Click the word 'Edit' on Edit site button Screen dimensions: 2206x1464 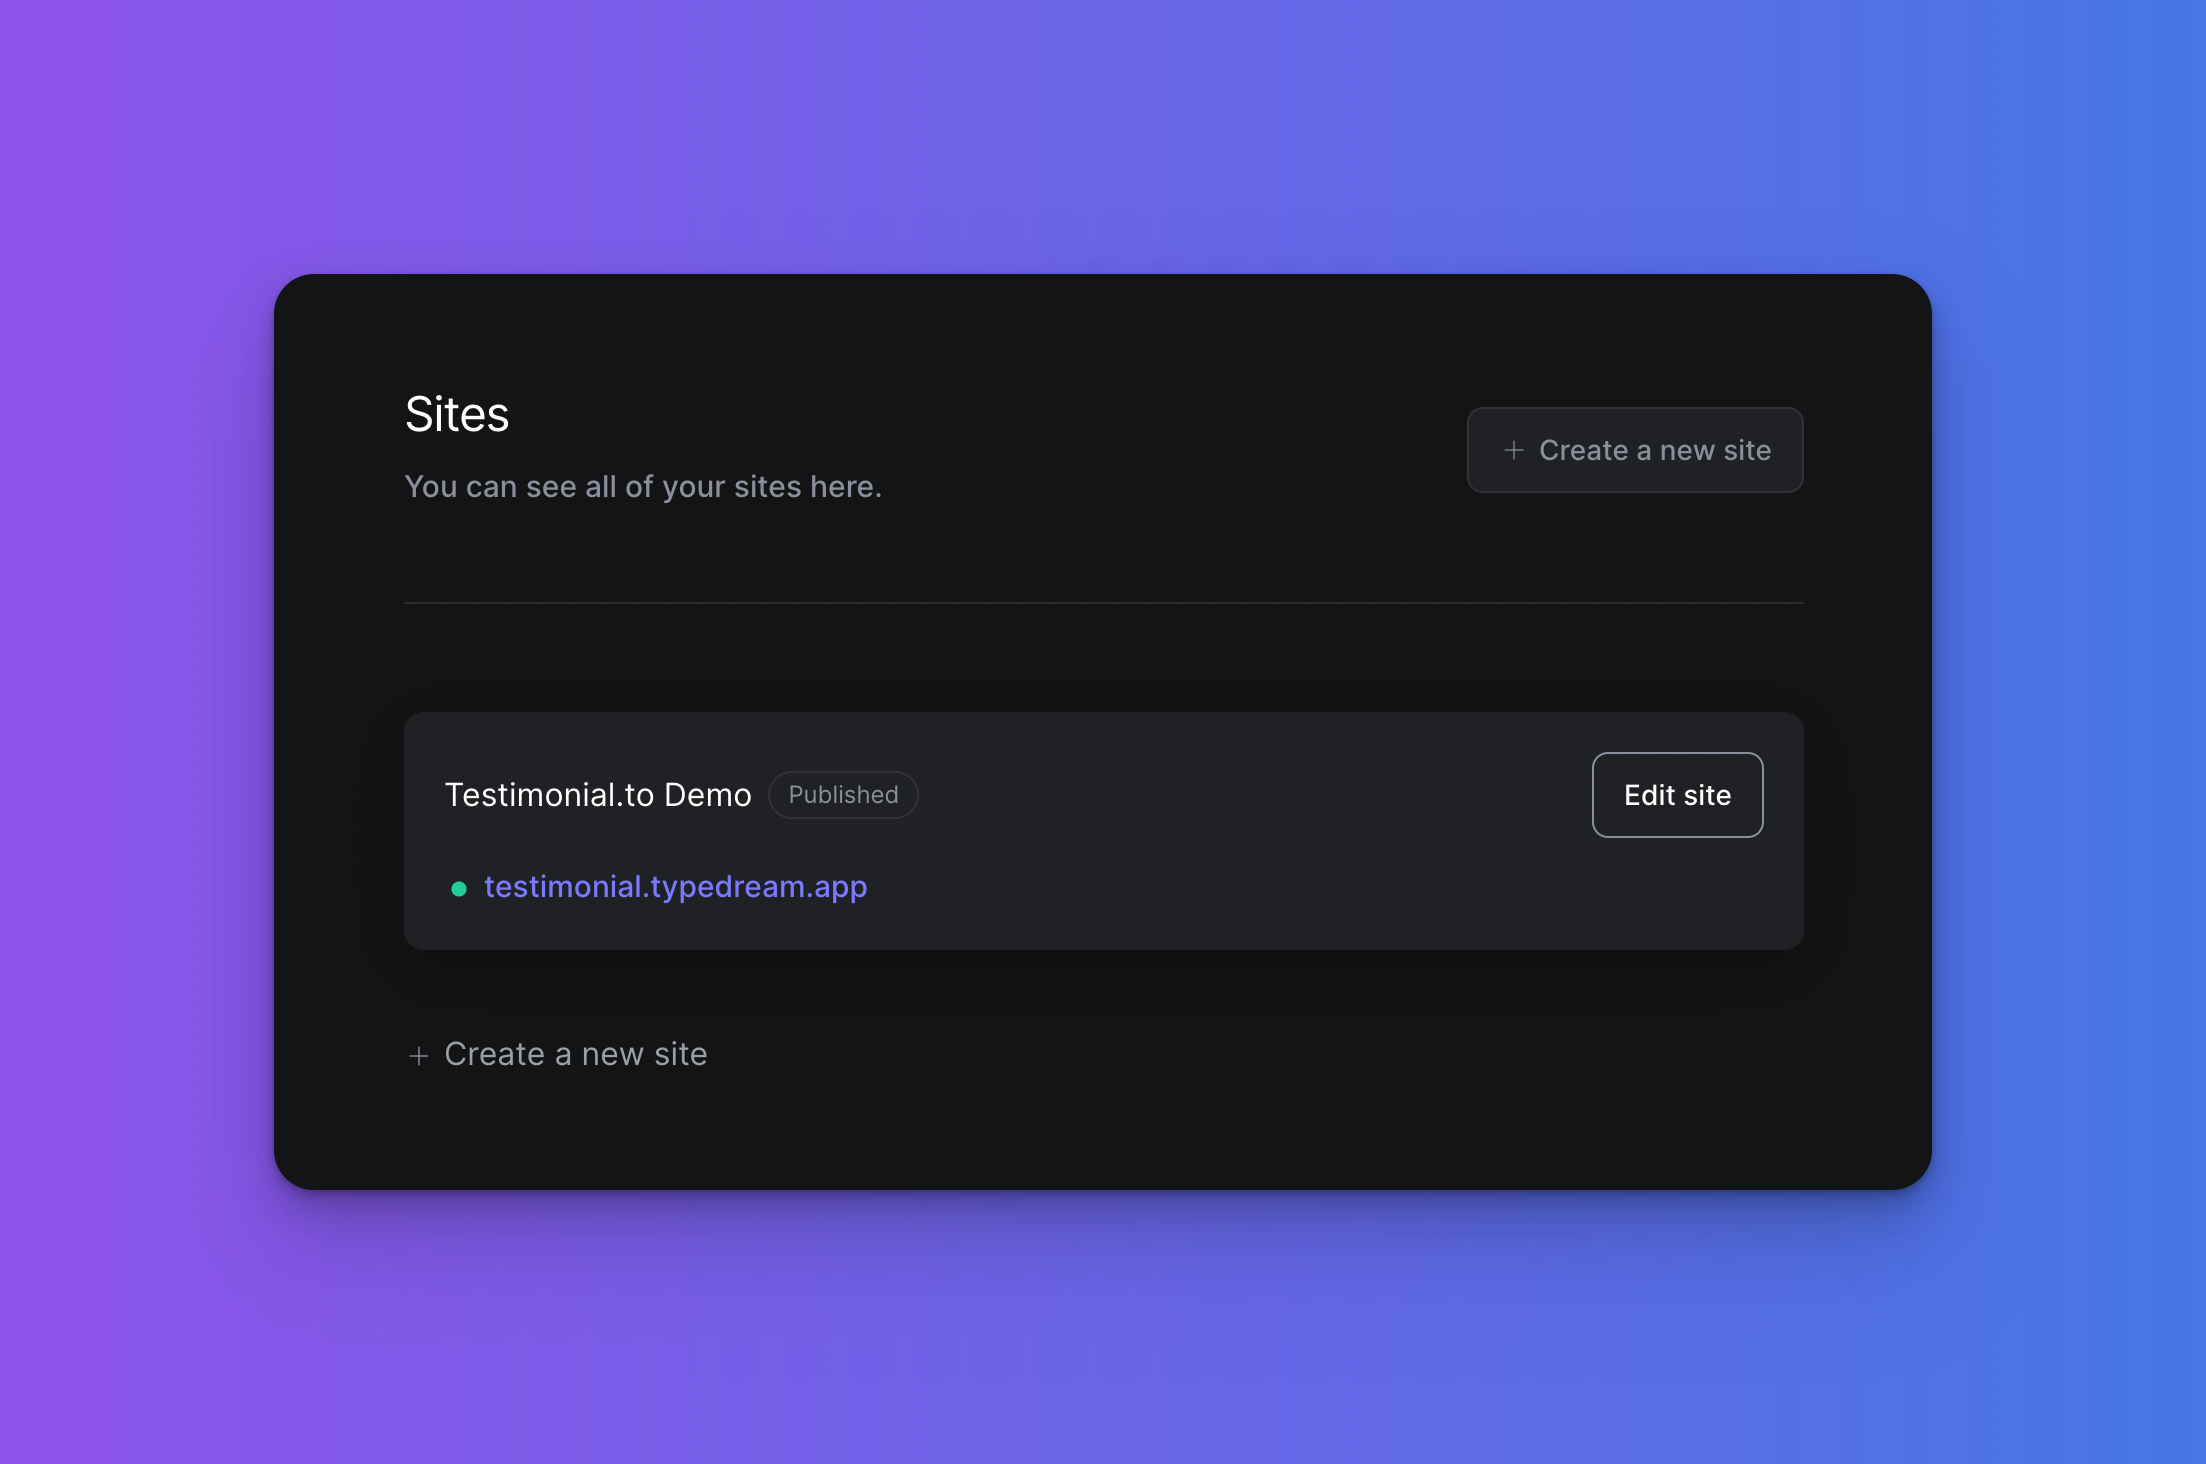[1649, 795]
